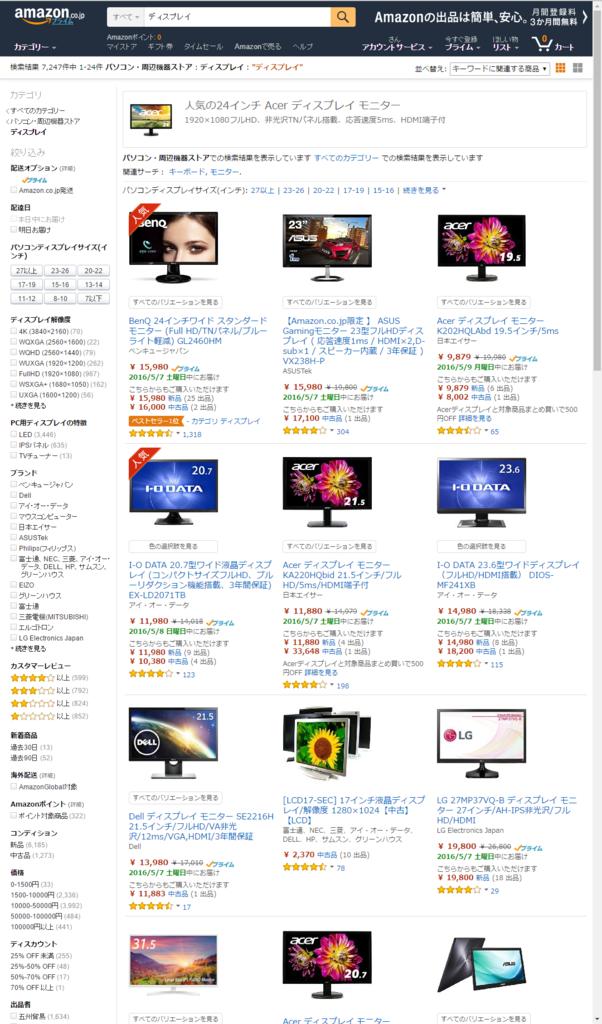Select the 27以上 size button in sidebar

[26, 271]
